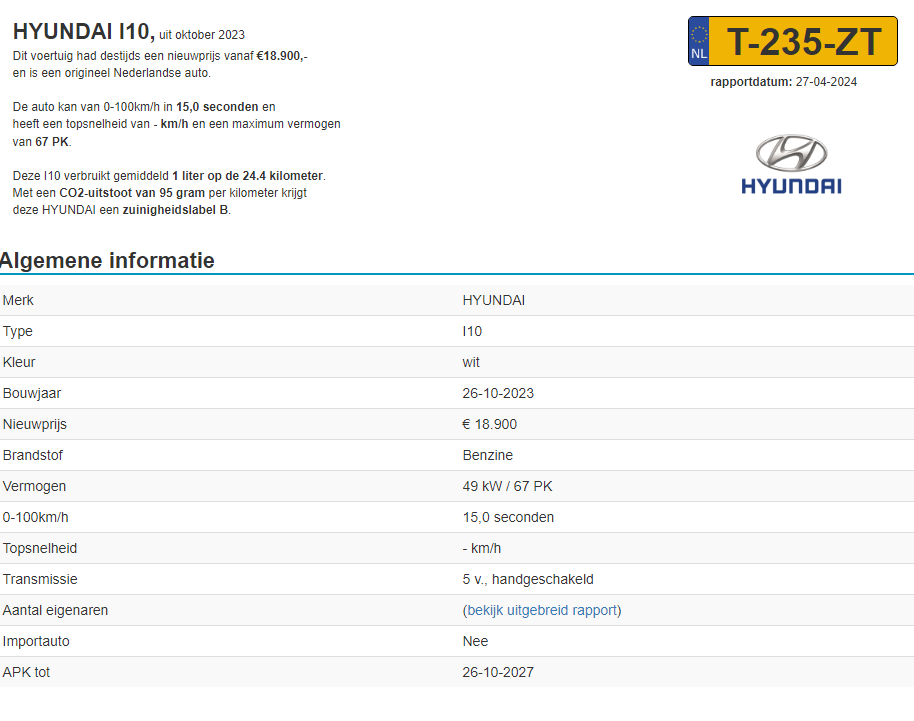Click the 'Vermogen' row label

point(34,486)
